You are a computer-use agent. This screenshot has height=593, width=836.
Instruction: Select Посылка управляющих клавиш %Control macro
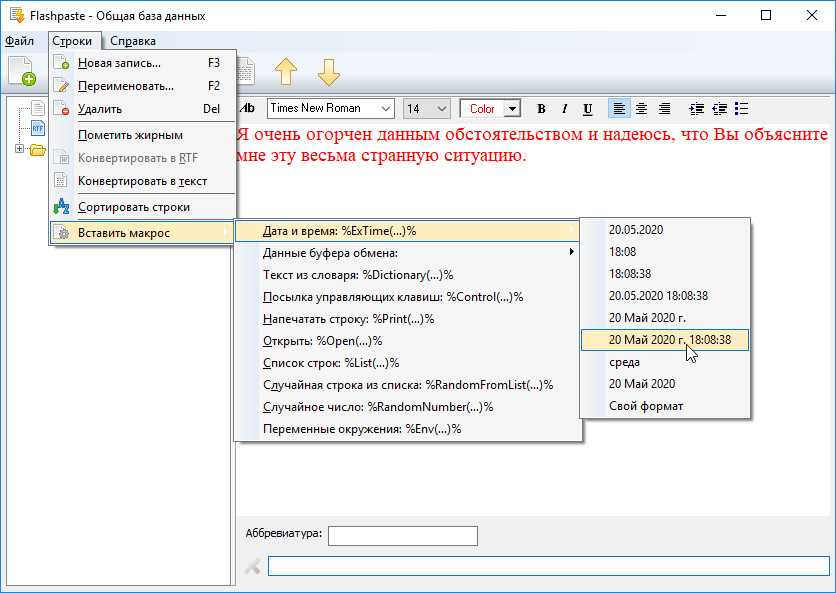pyautogui.click(x=408, y=297)
